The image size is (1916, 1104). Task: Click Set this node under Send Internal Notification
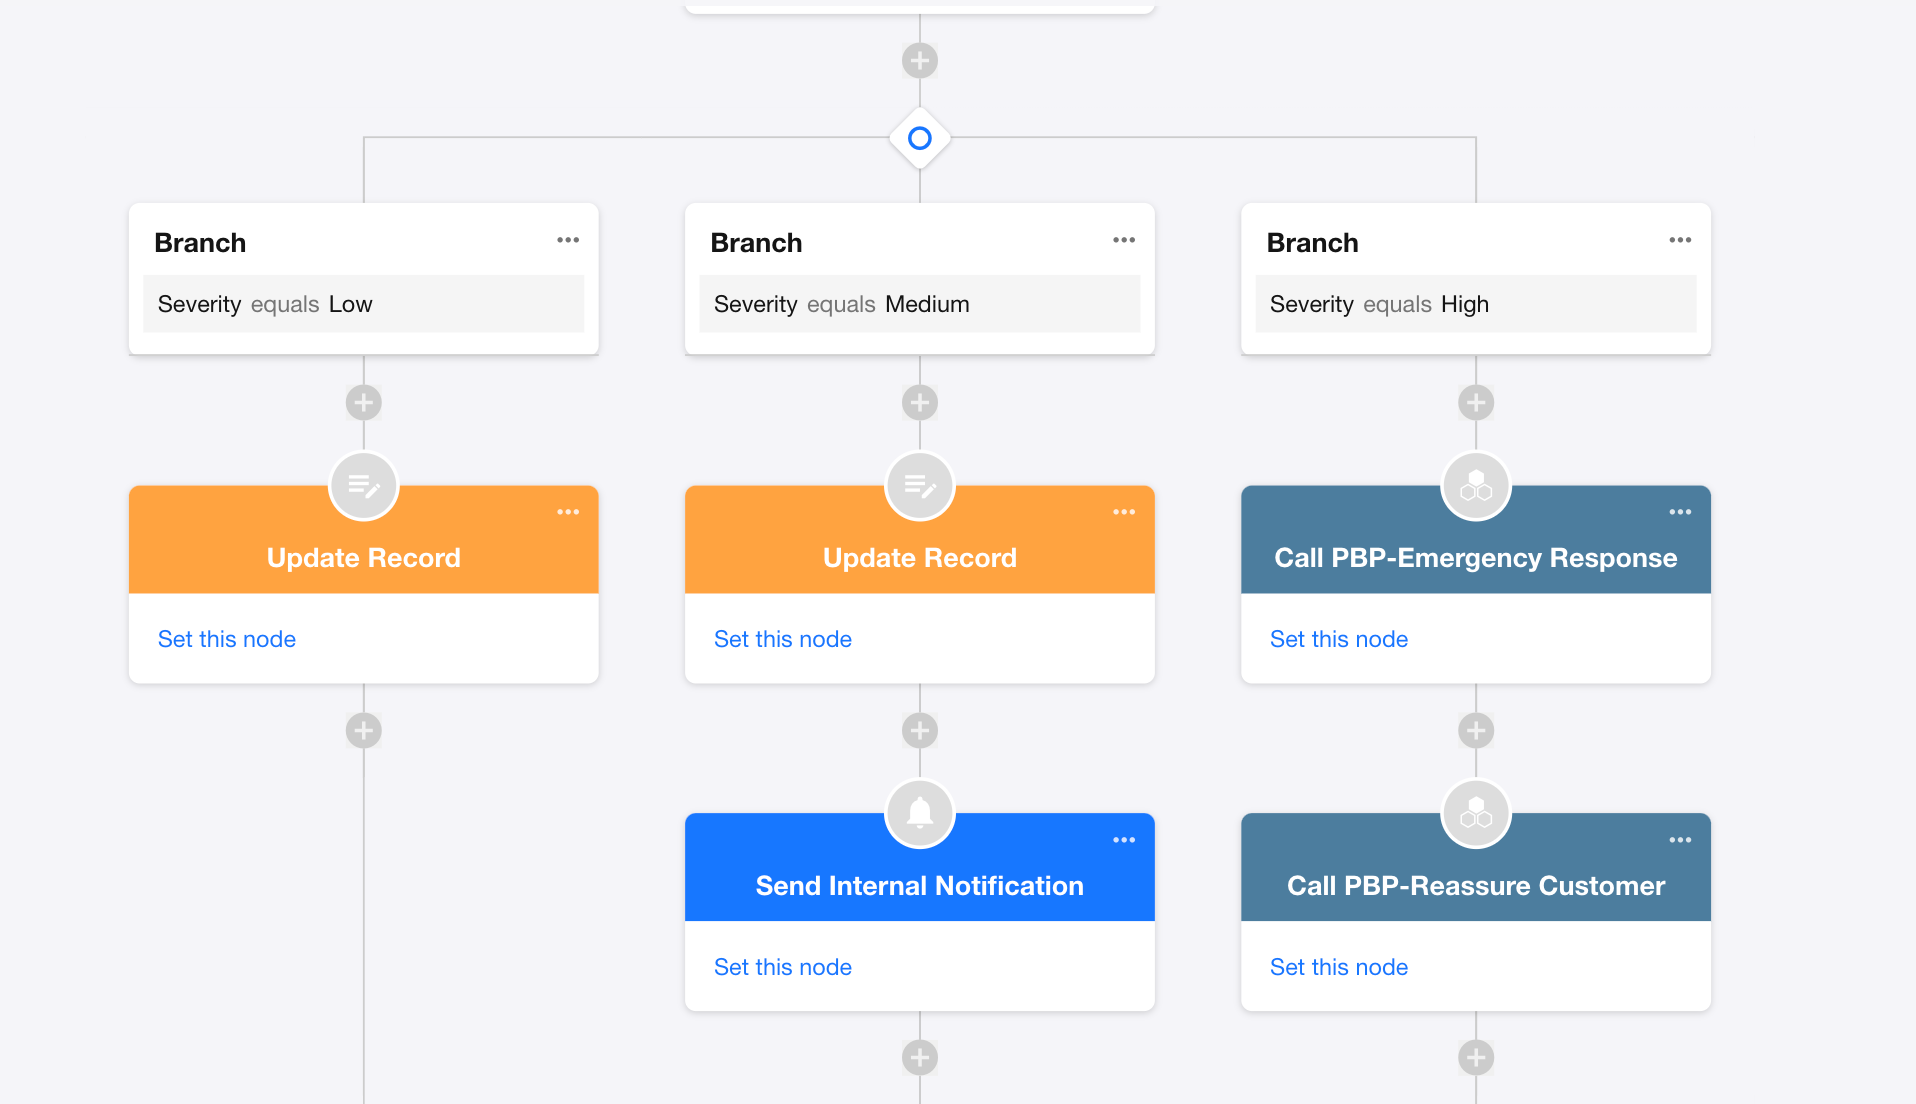(x=783, y=967)
